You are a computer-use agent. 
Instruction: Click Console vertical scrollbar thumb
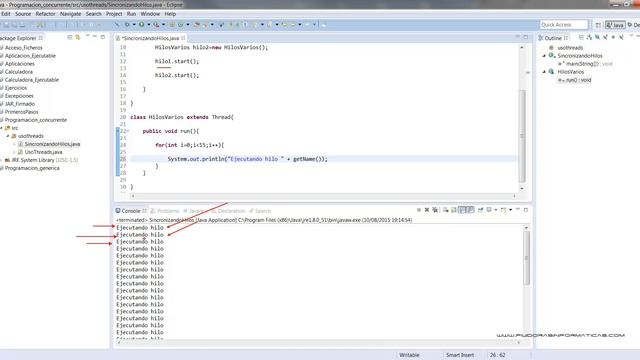[526, 258]
